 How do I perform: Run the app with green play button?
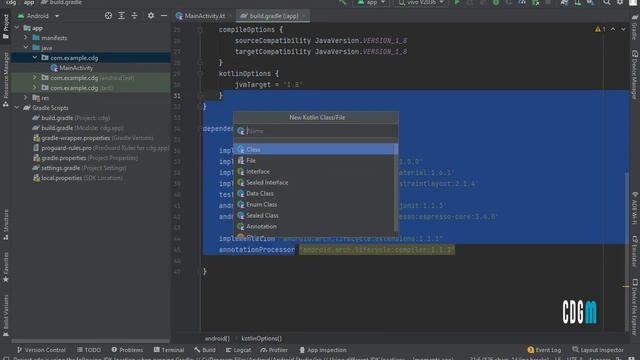[x=457, y=2]
